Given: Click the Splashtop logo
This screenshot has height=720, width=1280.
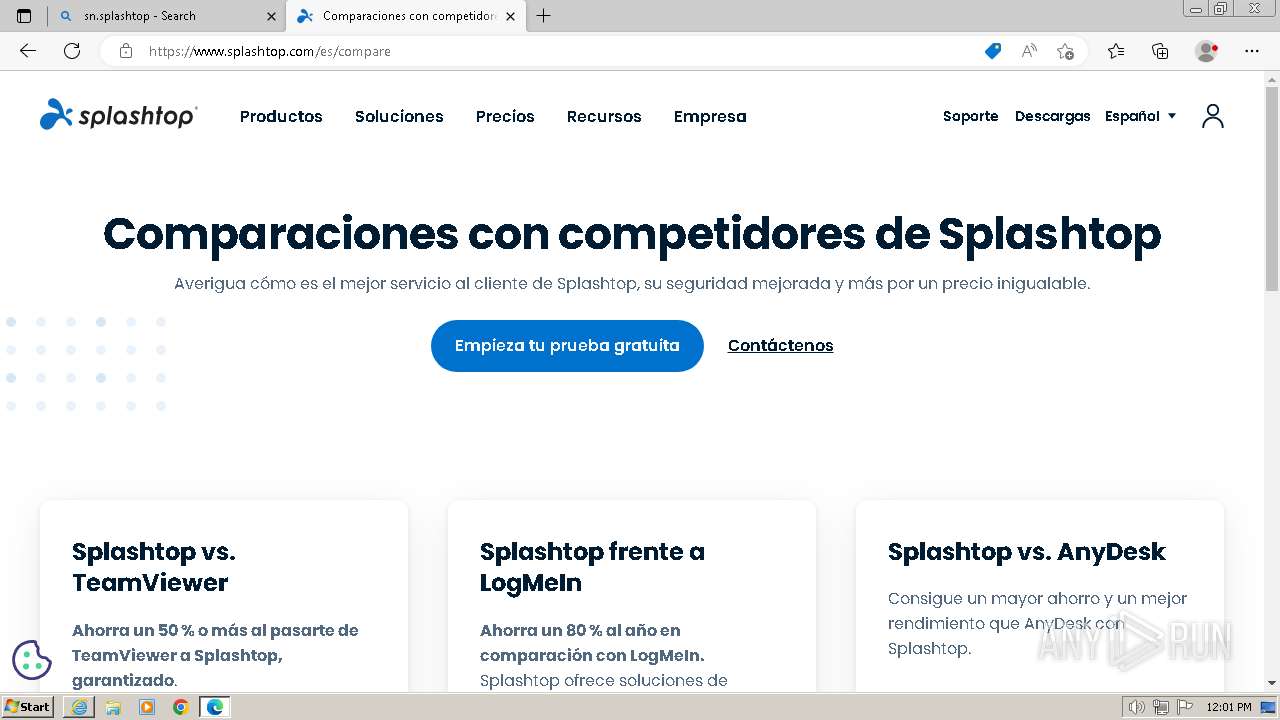Looking at the screenshot, I should pyautogui.click(x=119, y=115).
